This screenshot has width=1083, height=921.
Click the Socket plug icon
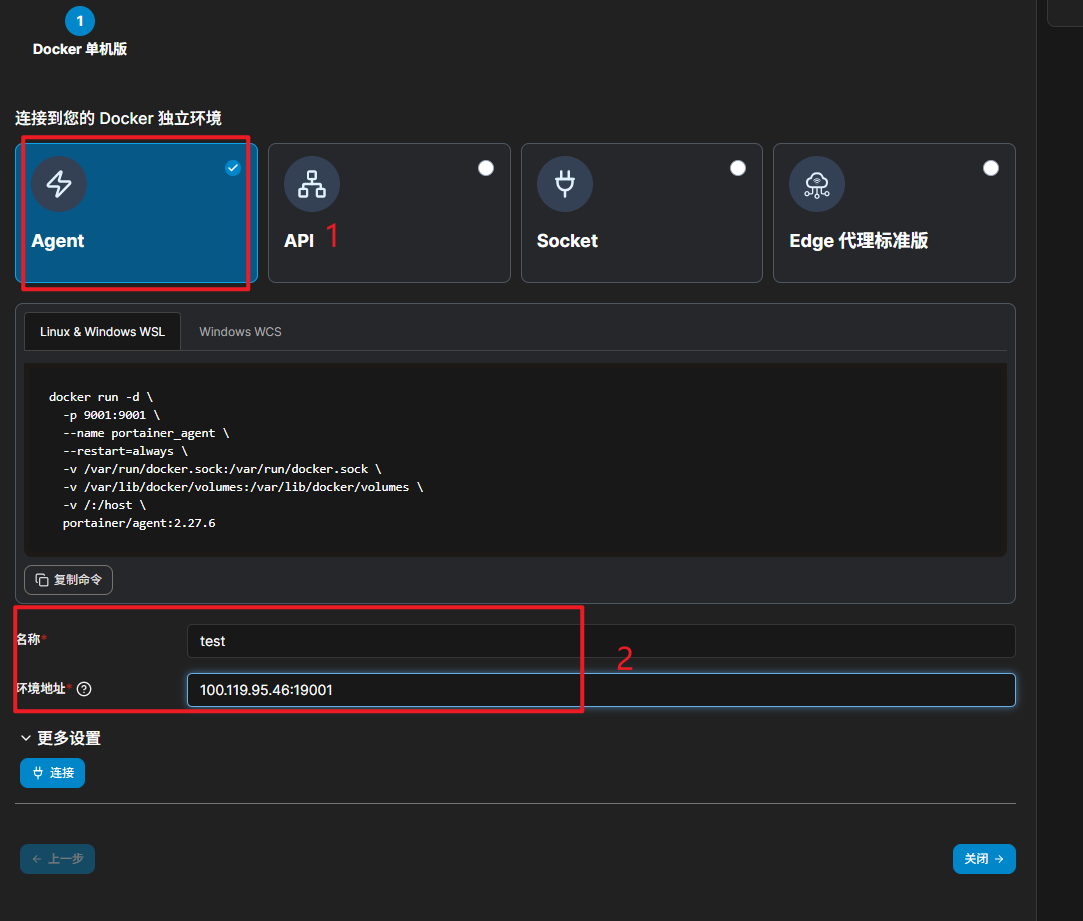[564, 184]
